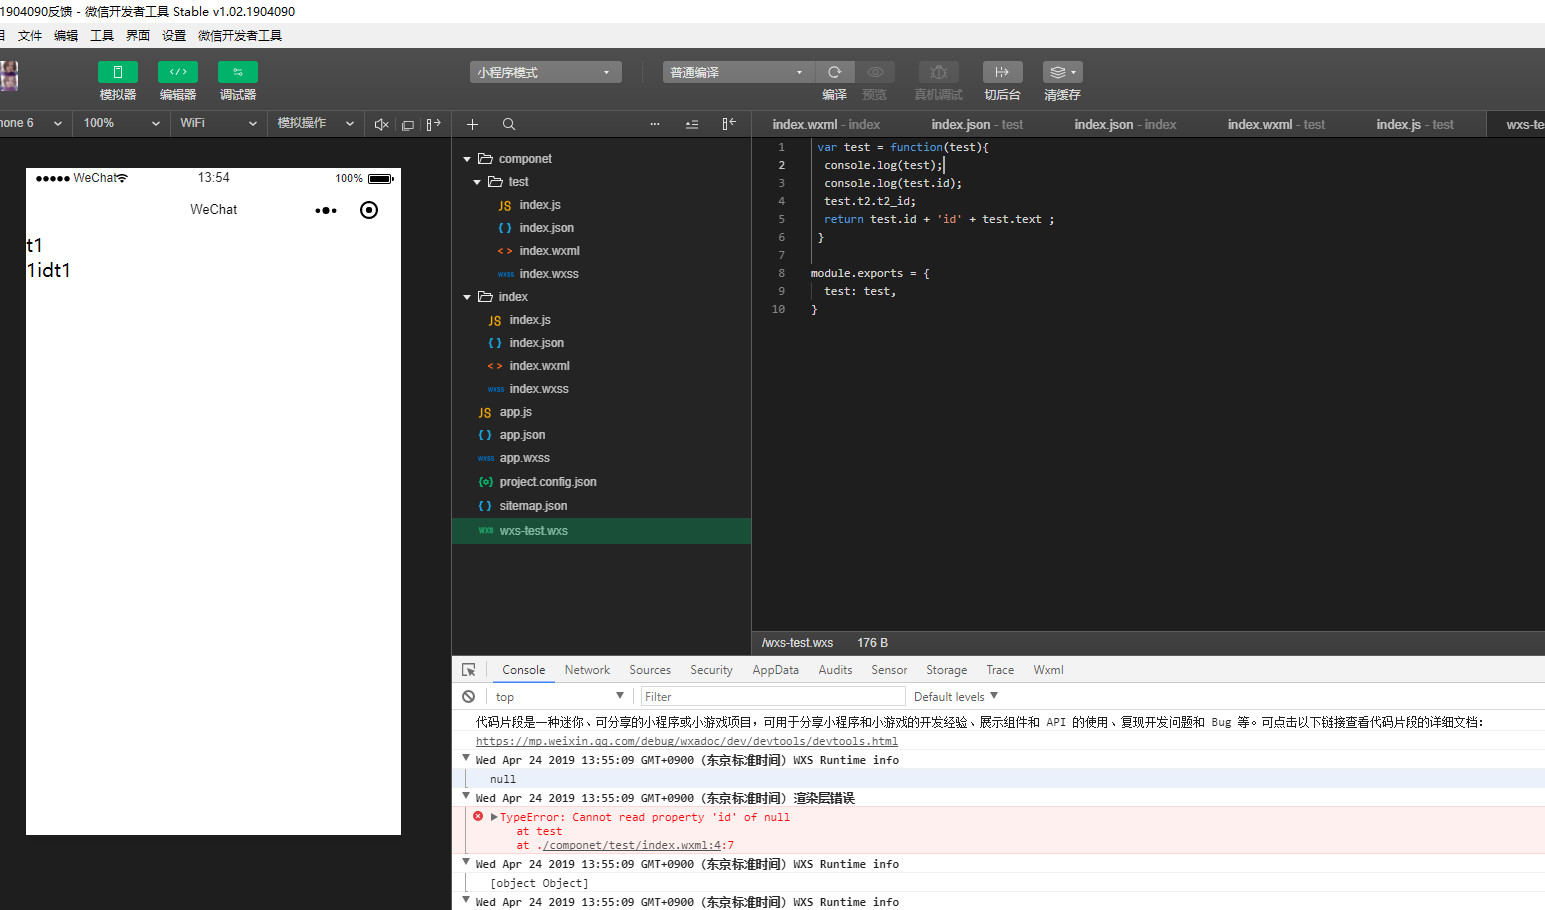The height and width of the screenshot is (910, 1545).
Task: Open index.wxml under the test folder
Action: [x=549, y=251]
